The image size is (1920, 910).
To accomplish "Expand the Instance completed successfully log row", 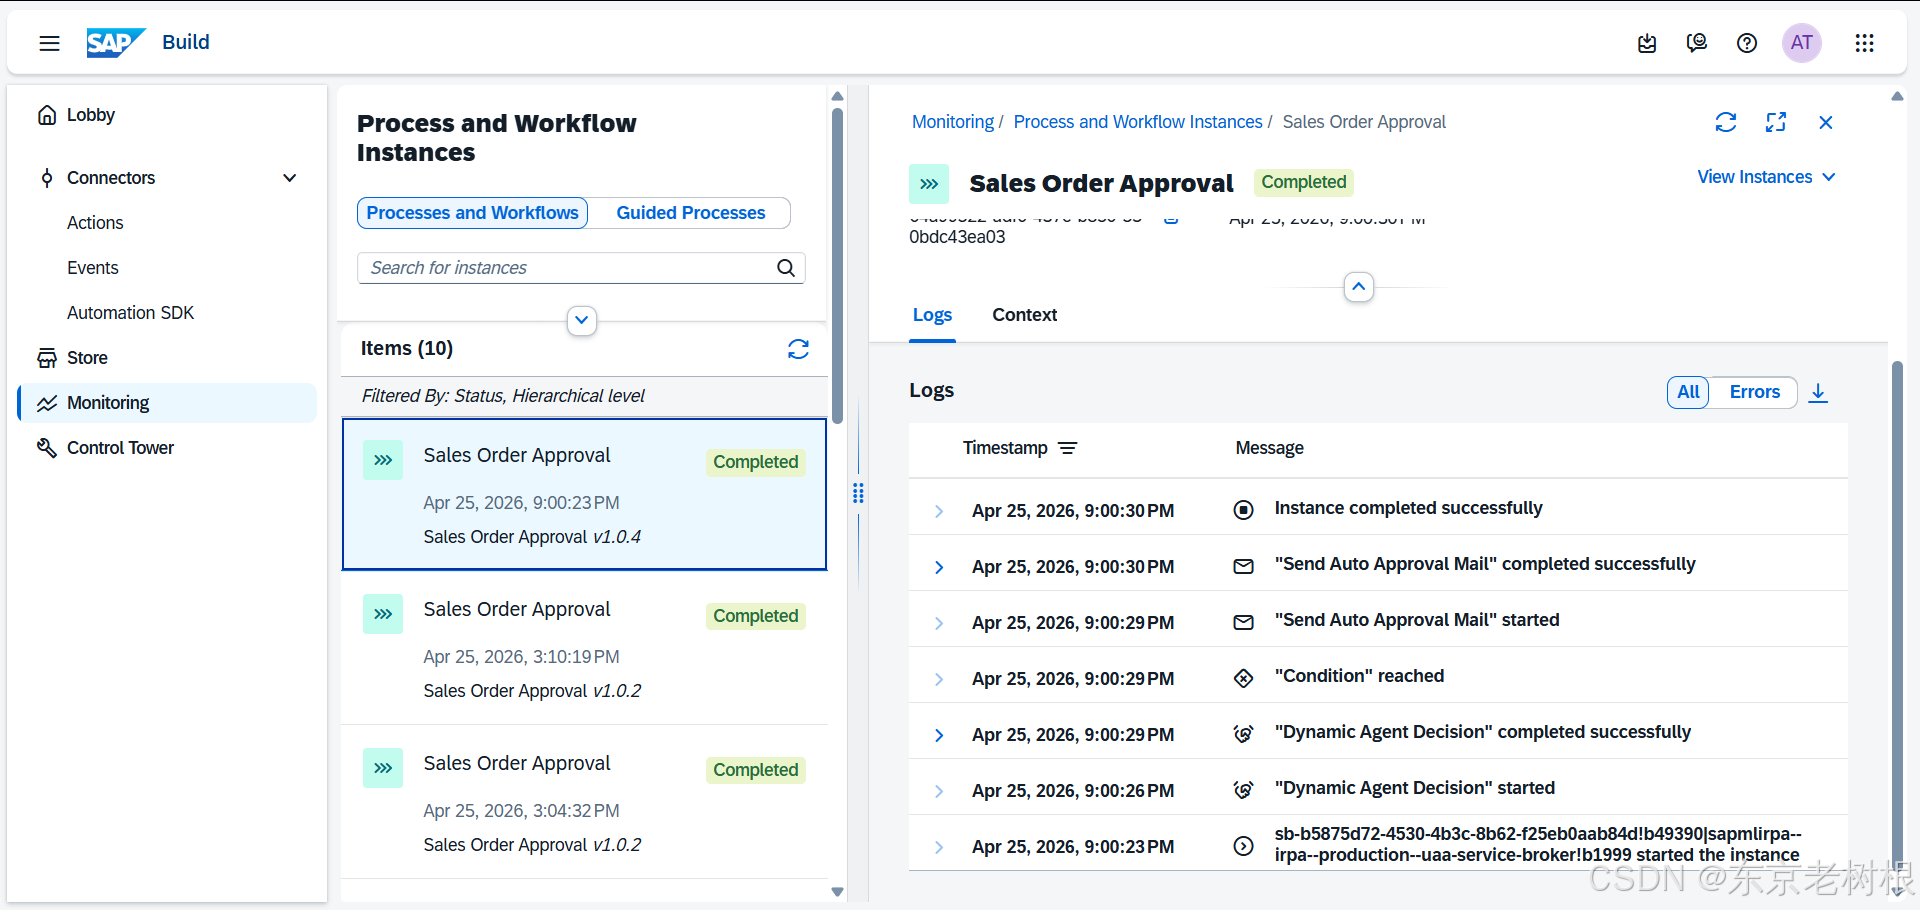I will tap(939, 511).
